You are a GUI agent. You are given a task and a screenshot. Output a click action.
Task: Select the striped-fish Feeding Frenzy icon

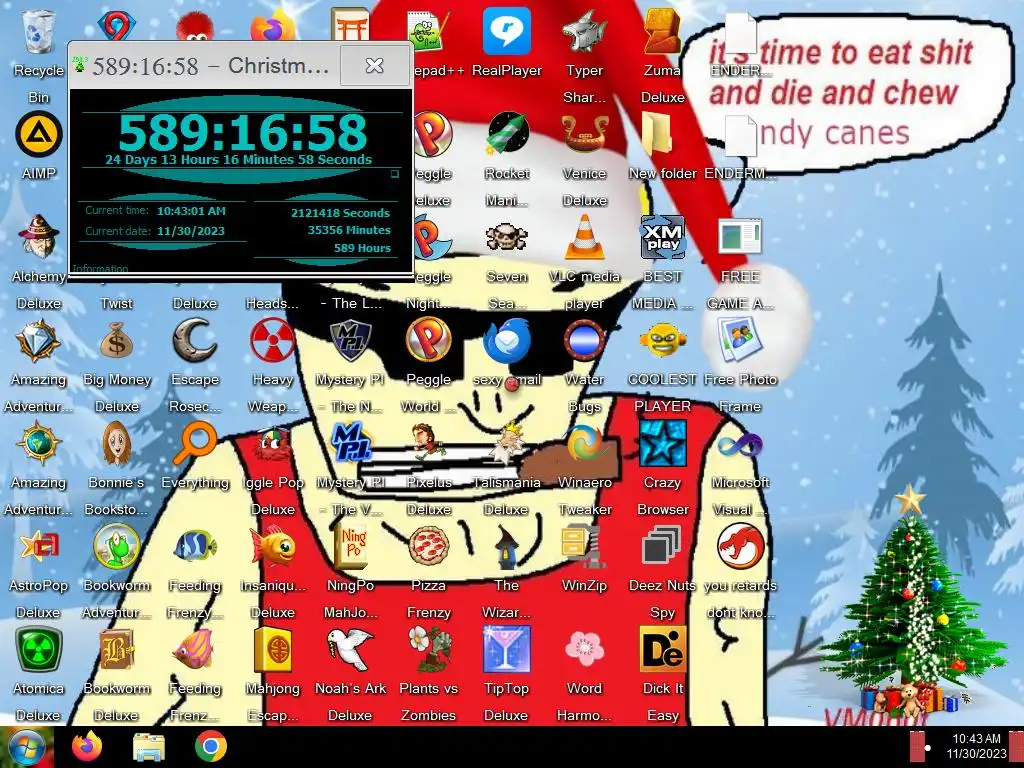tap(195, 546)
